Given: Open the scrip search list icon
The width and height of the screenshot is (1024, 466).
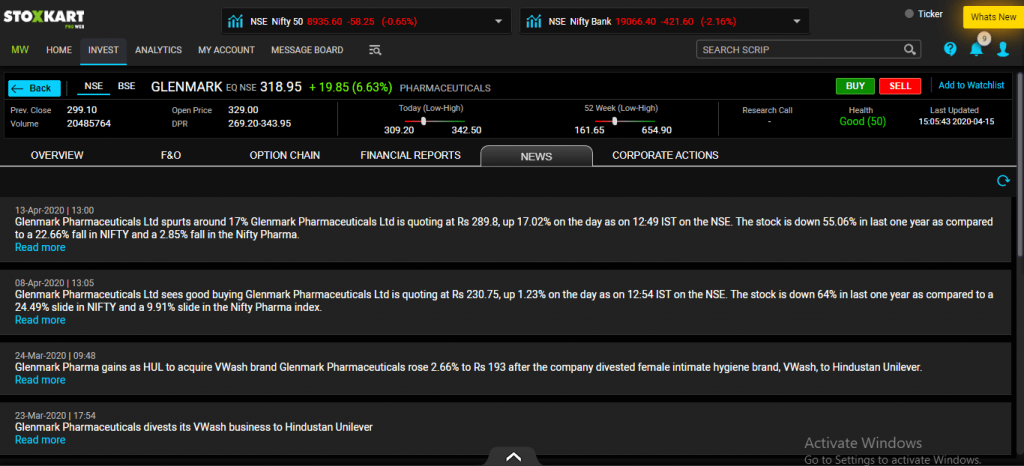Looking at the screenshot, I should [375, 50].
